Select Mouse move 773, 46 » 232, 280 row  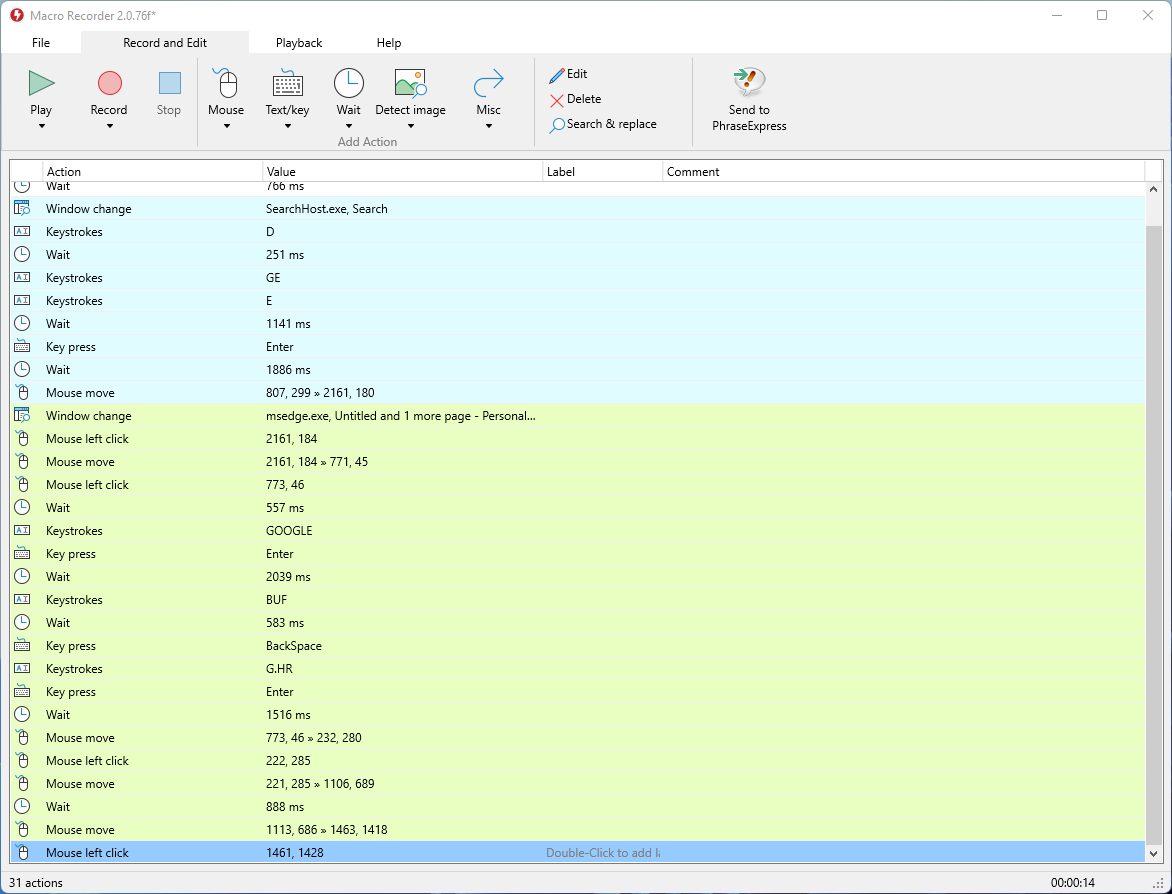(578, 738)
